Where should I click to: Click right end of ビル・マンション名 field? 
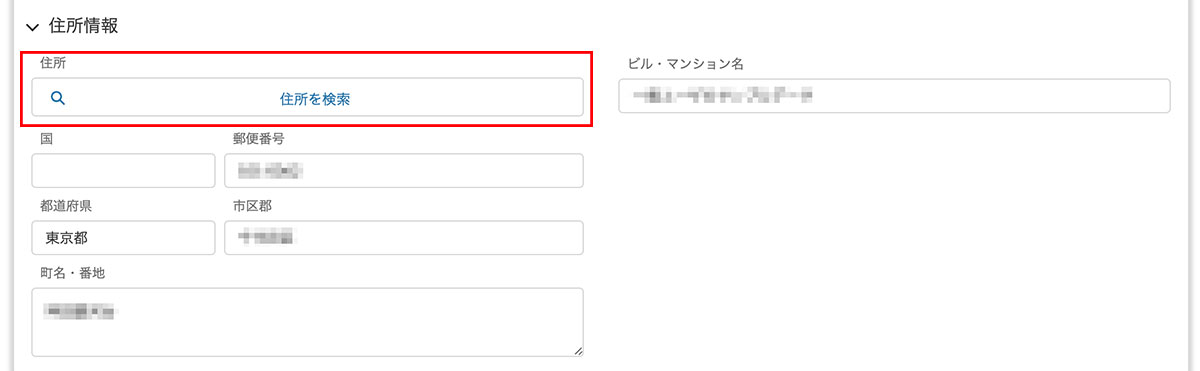(1150, 96)
